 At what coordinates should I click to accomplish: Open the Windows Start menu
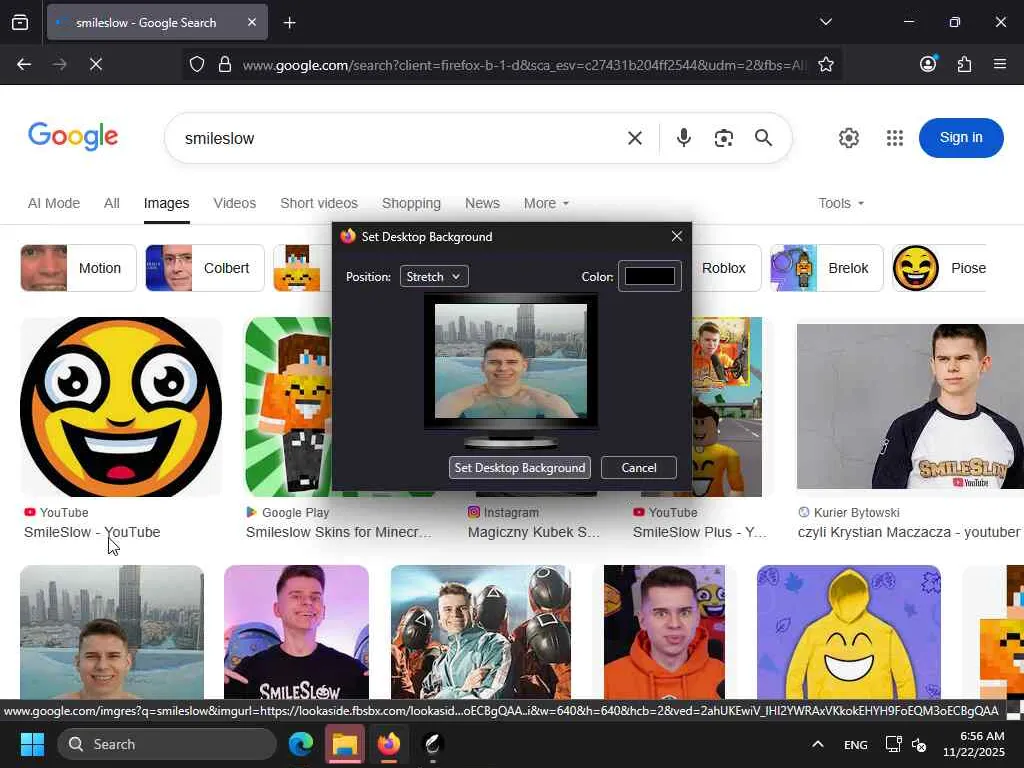(32, 744)
